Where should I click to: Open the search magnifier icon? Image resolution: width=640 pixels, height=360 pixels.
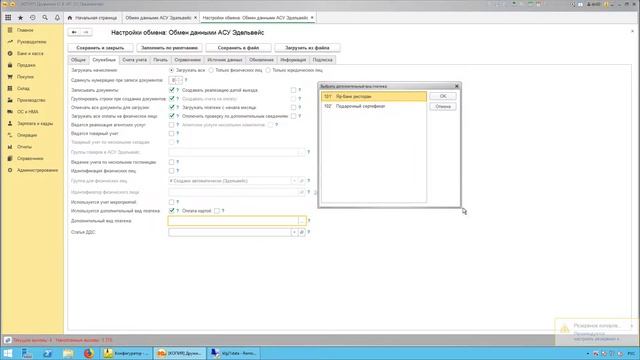pyautogui.click(x=45, y=18)
